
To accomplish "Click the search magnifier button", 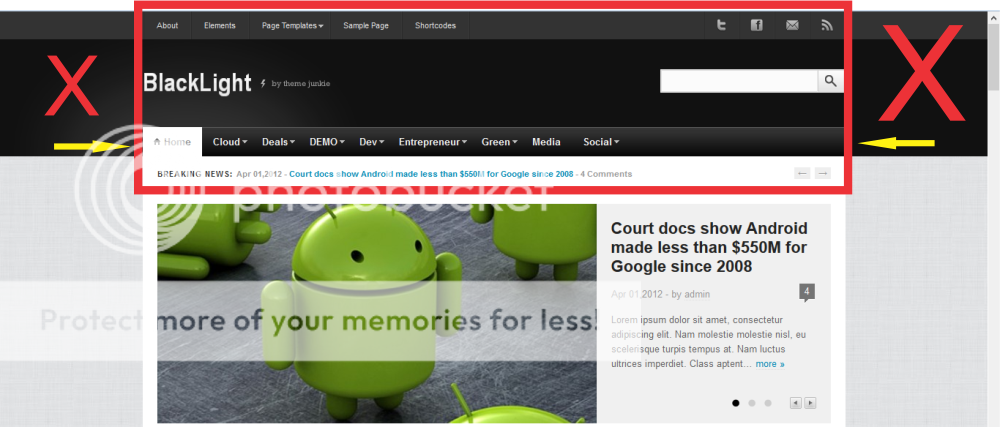I will pos(830,81).
